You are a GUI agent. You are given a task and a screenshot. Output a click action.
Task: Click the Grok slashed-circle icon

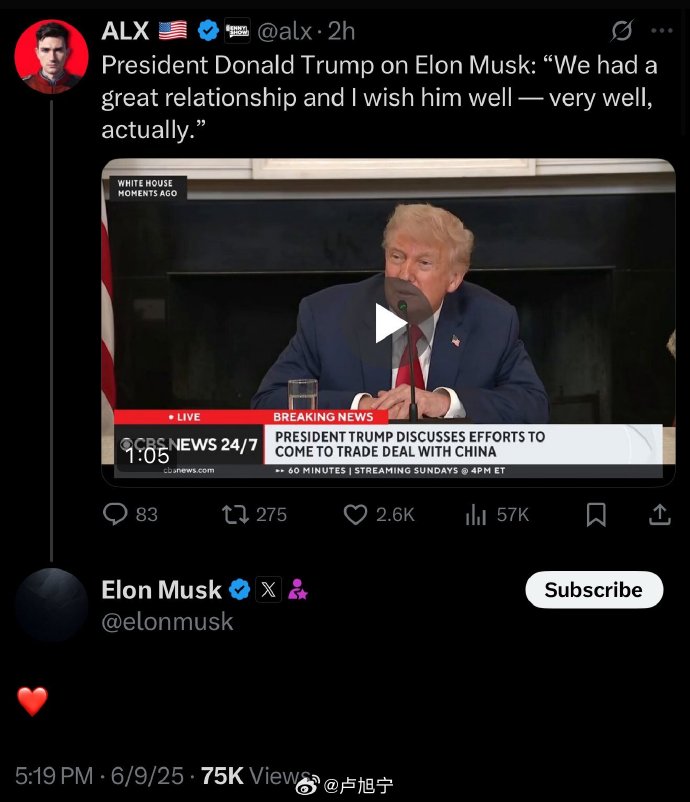pyautogui.click(x=621, y=32)
